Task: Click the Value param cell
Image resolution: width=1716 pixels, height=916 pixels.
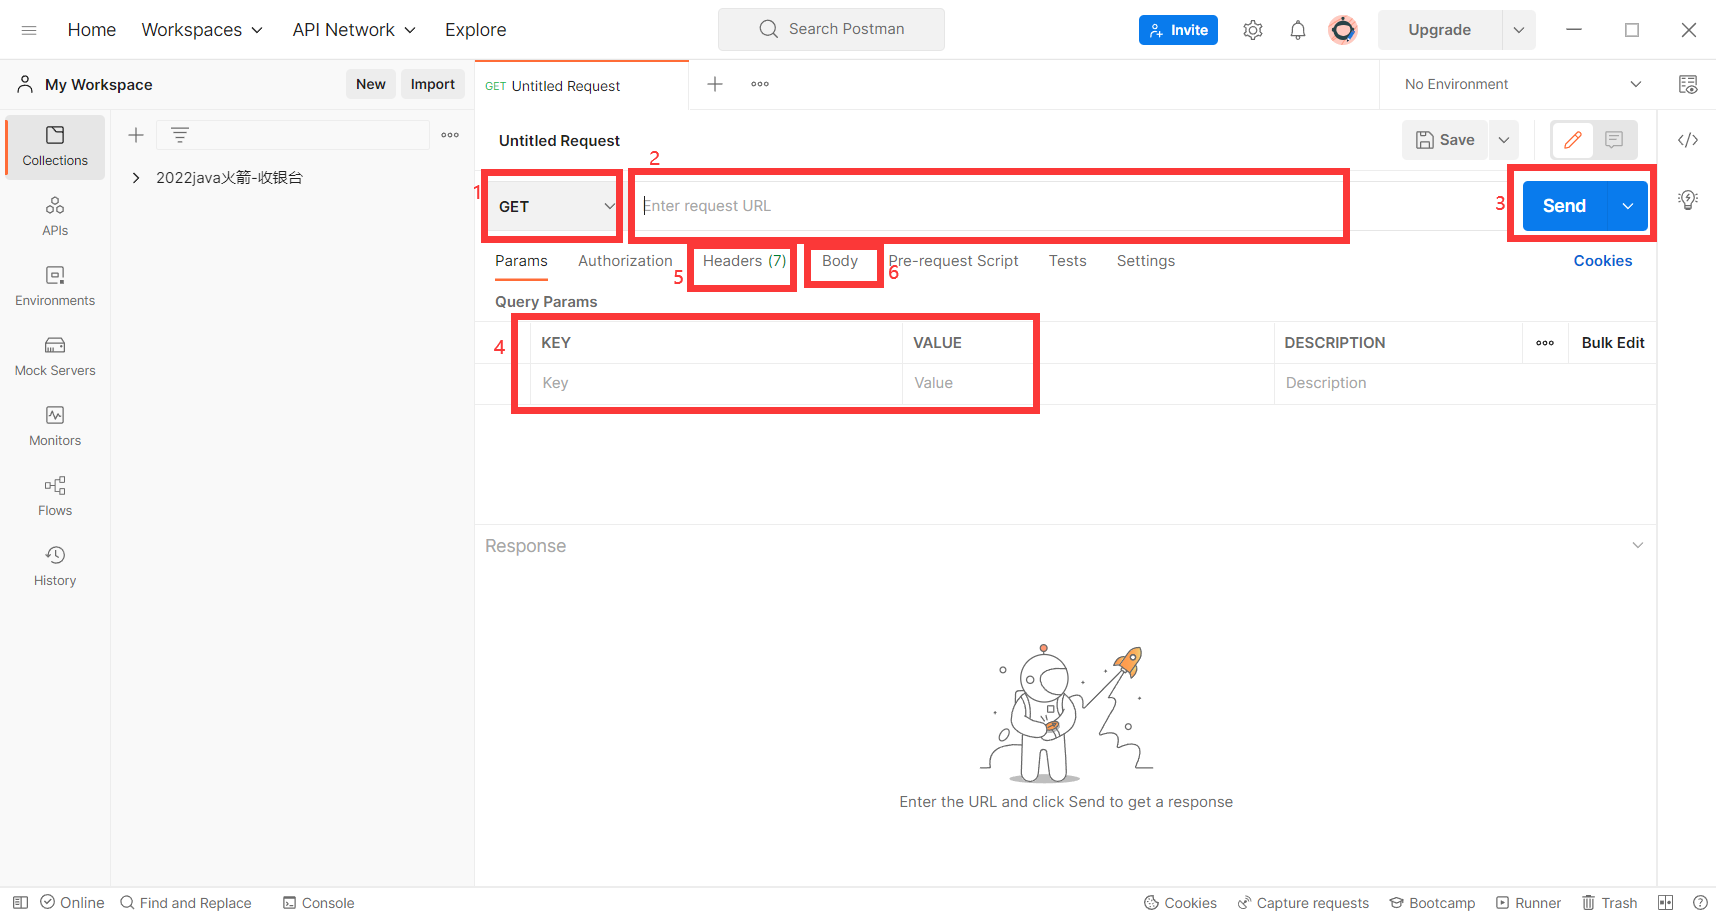Action: [x=1088, y=383]
